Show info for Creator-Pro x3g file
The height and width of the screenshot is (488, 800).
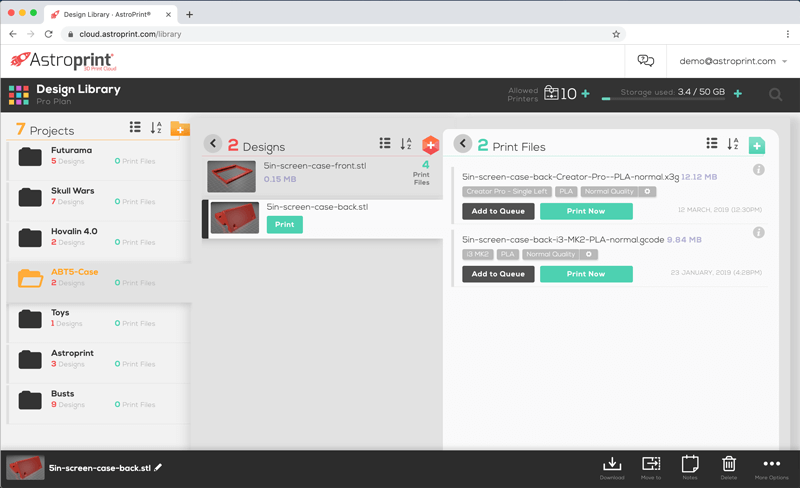759,169
